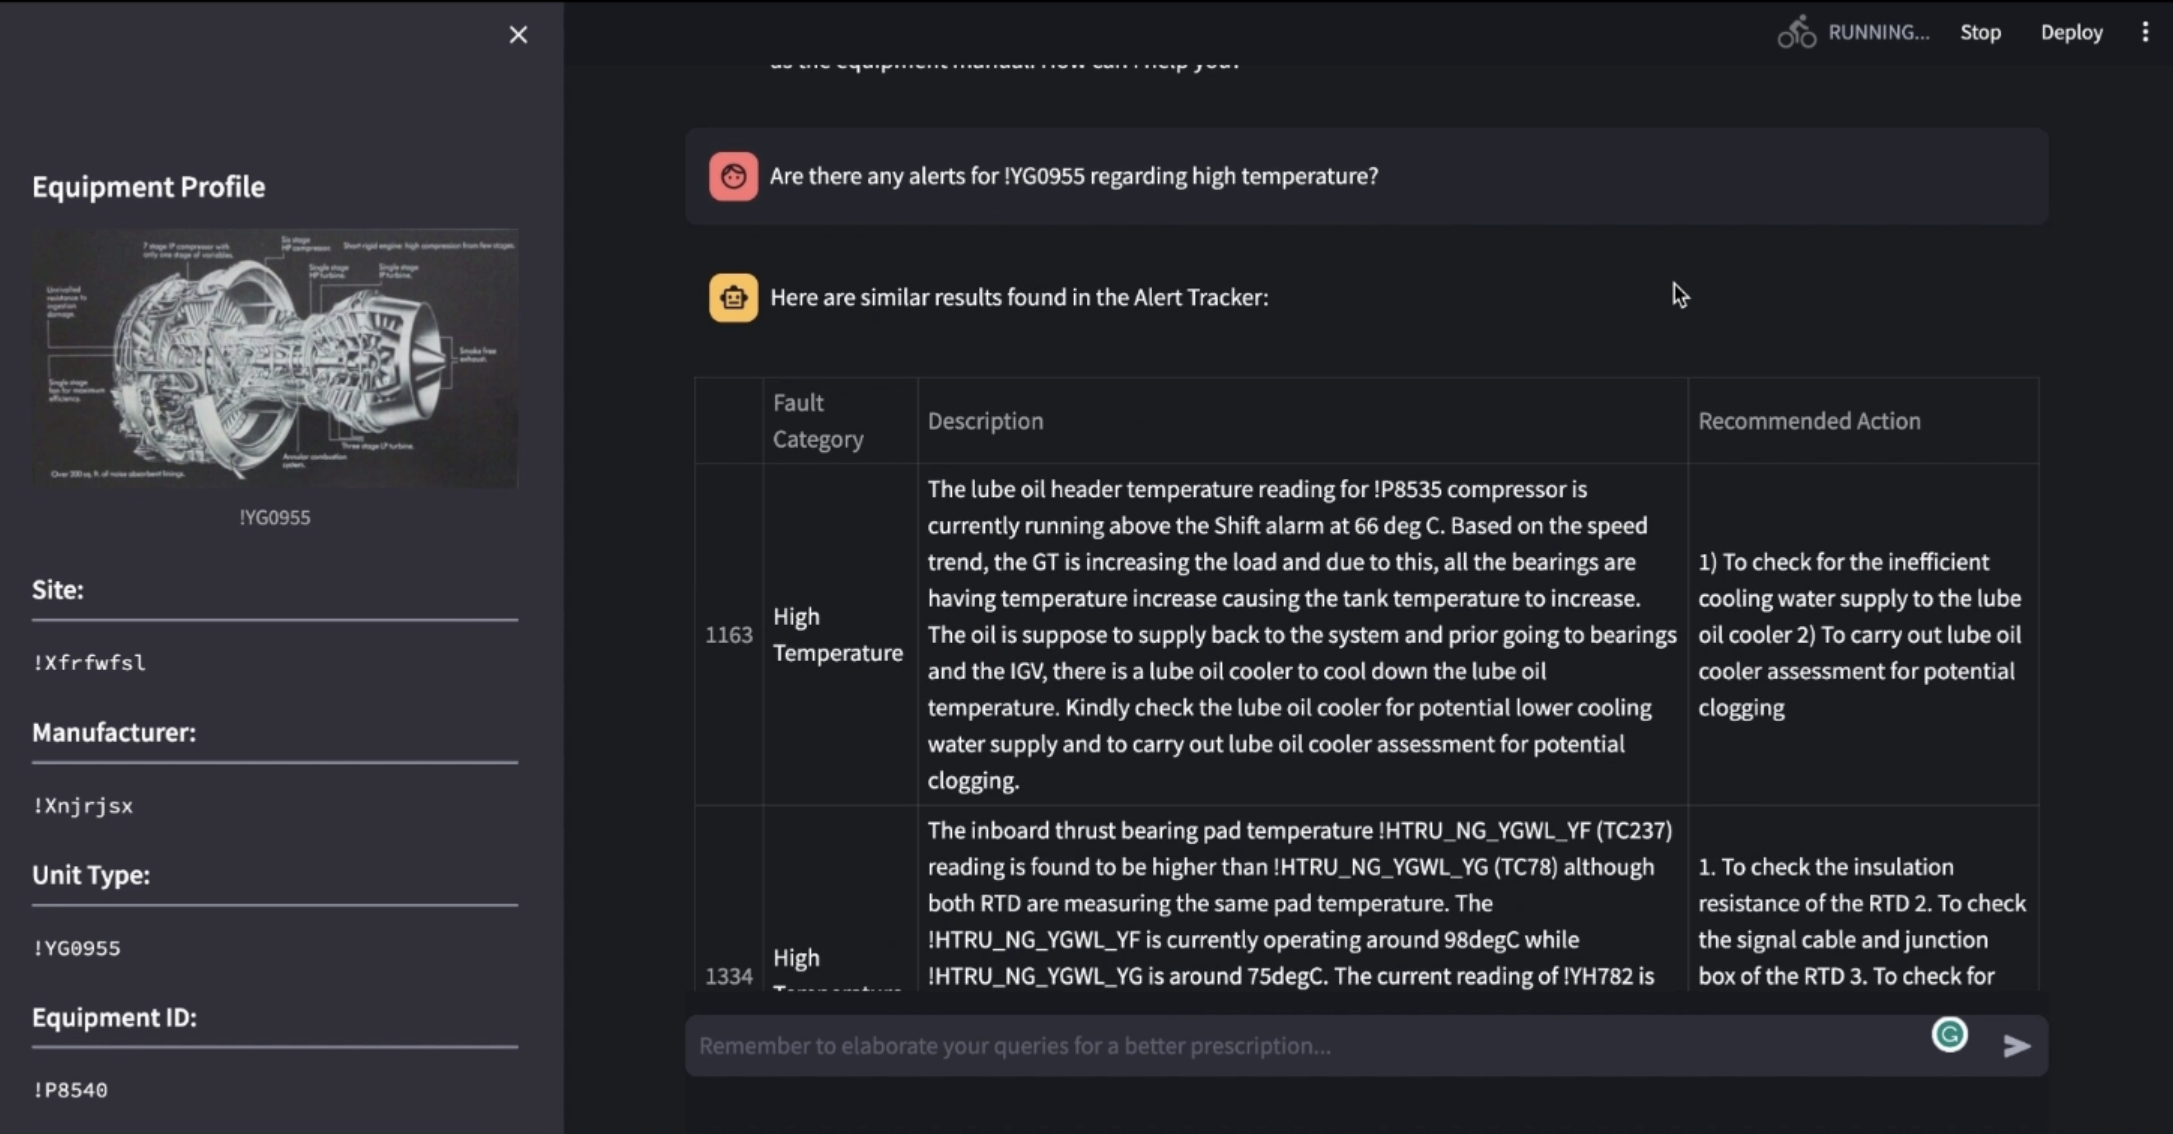
Task: Click the turbine engine equipment image
Action: pyautogui.click(x=275, y=359)
